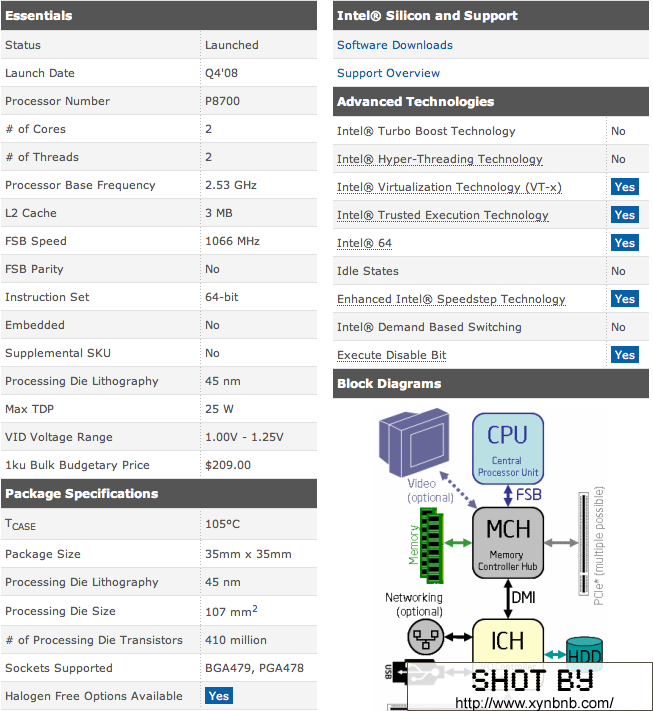The image size is (653, 711).
Task: Click the 2.53 GHz base frequency value
Action: (231, 185)
